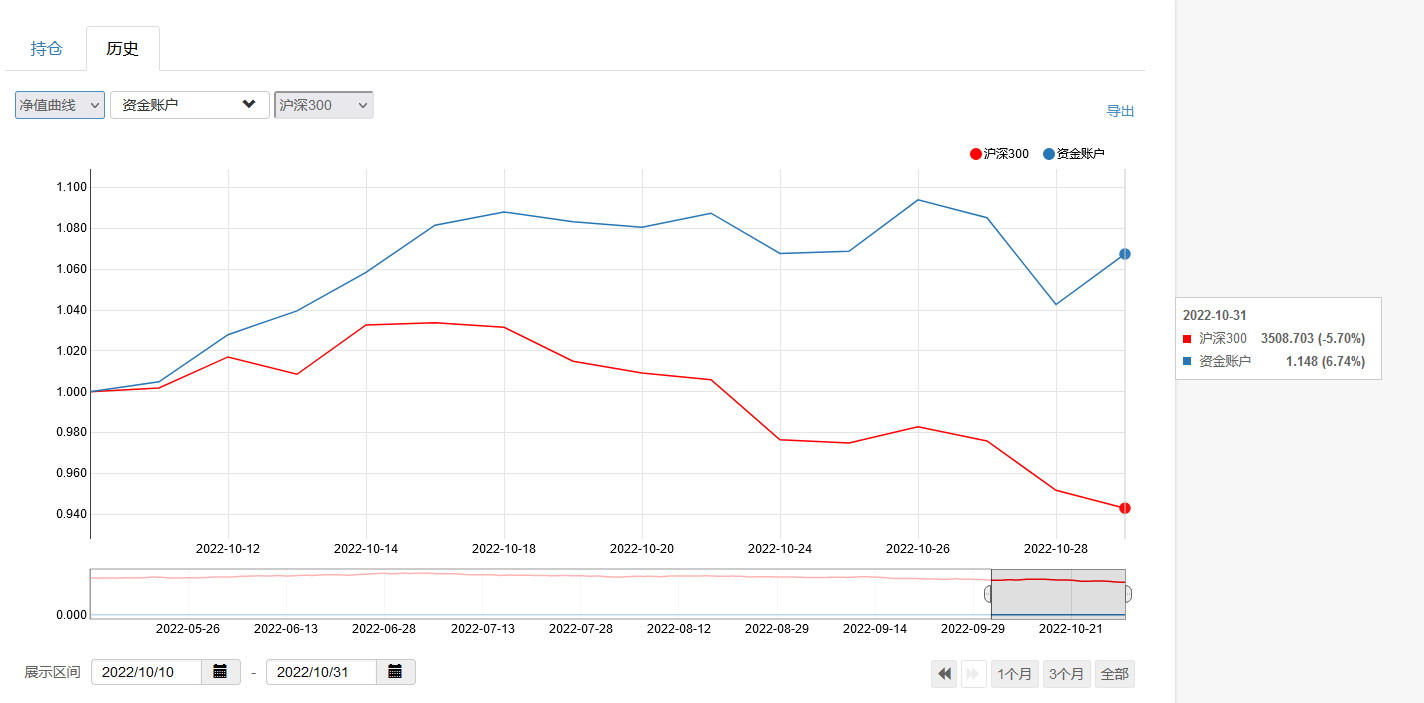
Task: Expand the 净值曲线 dropdown
Action: pyautogui.click(x=60, y=105)
